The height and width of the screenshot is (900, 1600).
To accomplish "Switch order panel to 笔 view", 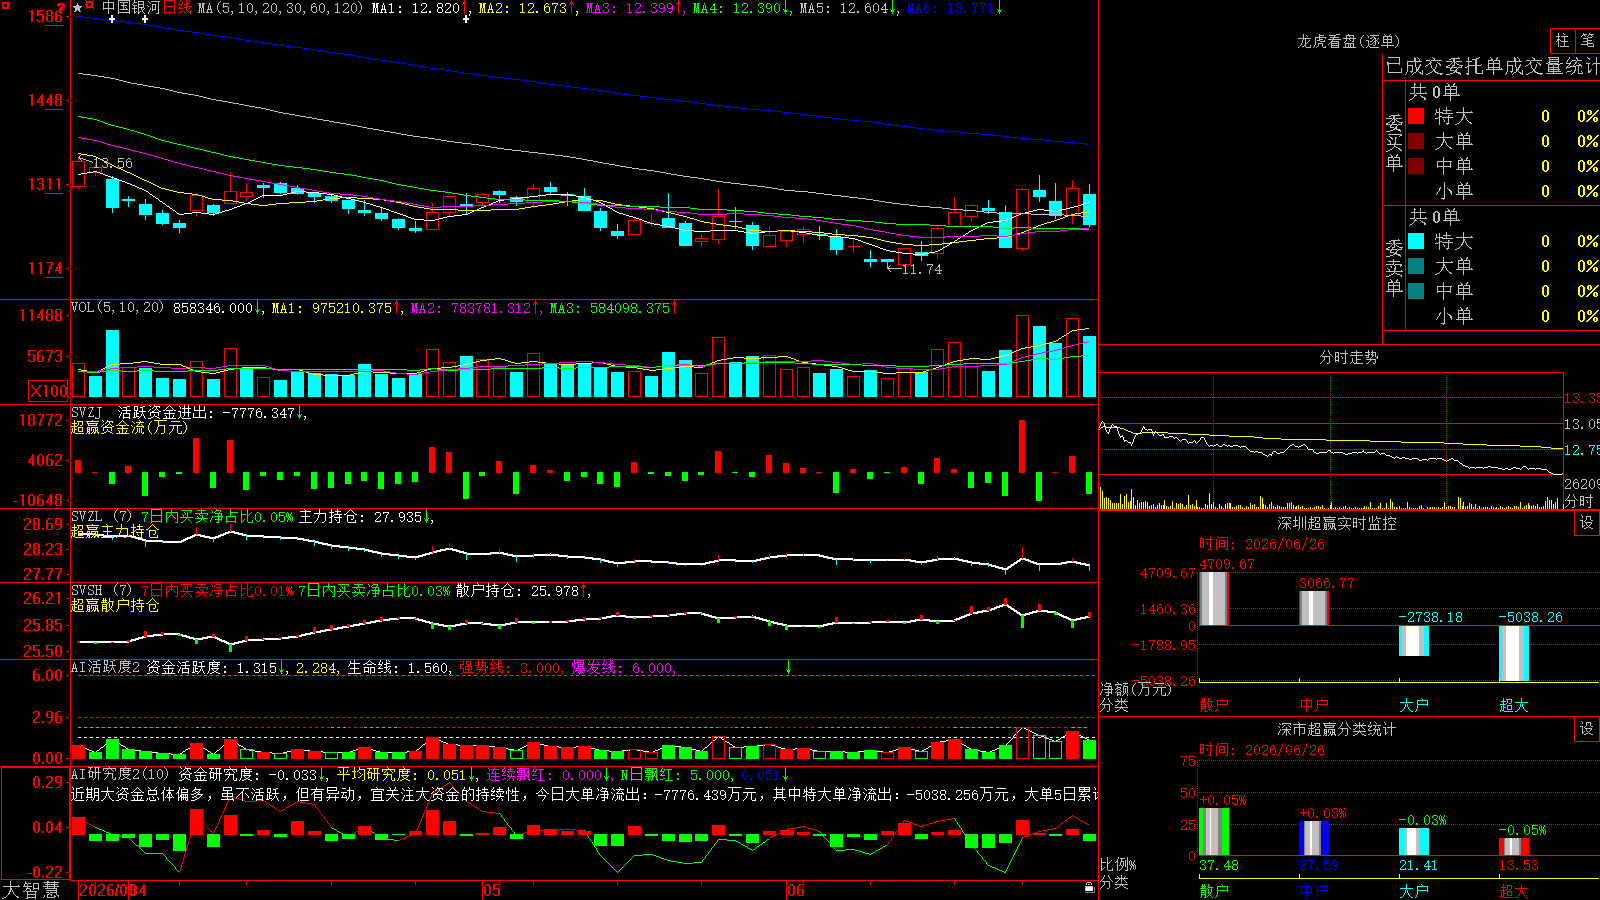I will click(1587, 40).
